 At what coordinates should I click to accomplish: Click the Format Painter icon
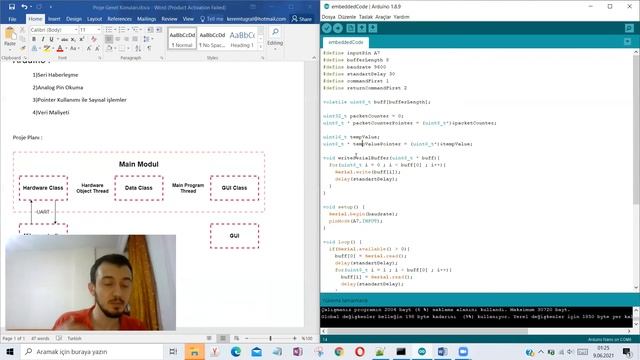22,49
